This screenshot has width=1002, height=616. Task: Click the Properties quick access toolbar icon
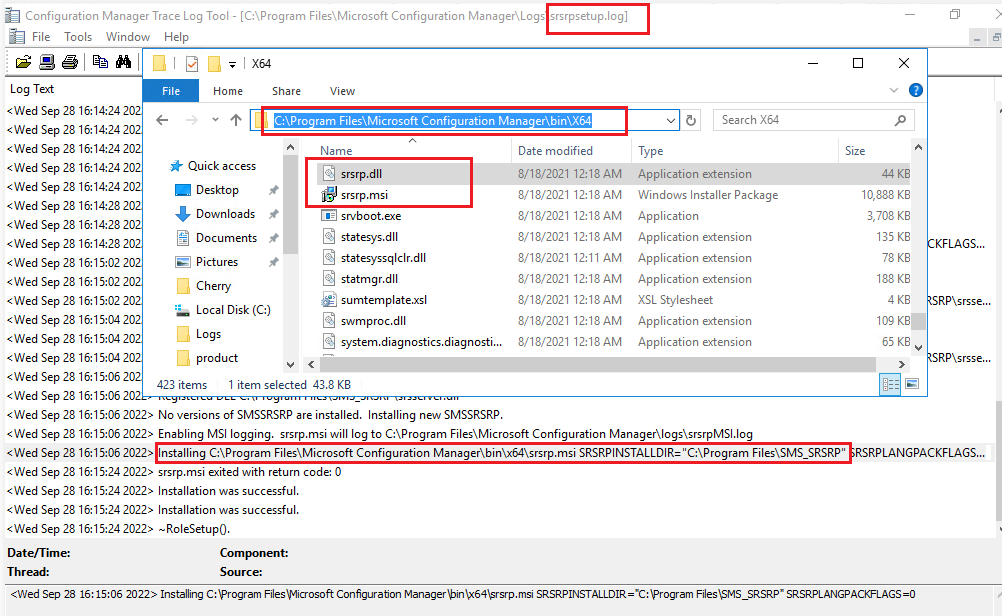coord(192,63)
